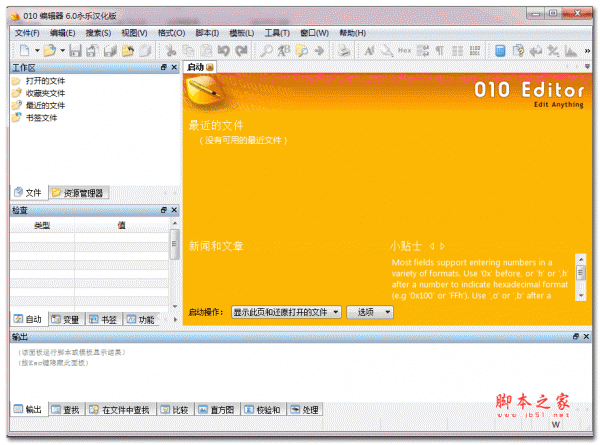The width and height of the screenshot is (600, 445).
Task: Expand the Open File dropdown arrow
Action: [62, 50]
